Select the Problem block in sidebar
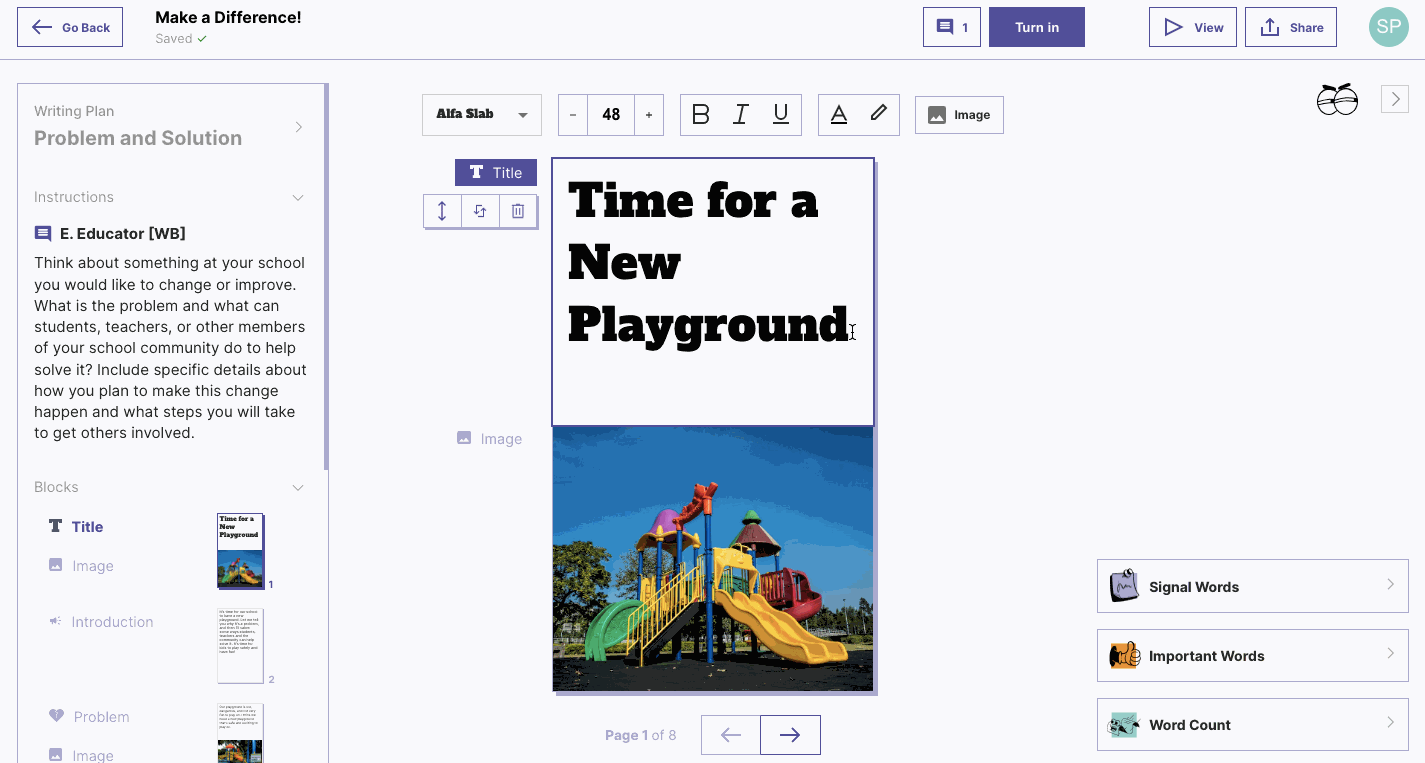Viewport: 1425px width, 763px height. tap(101, 717)
